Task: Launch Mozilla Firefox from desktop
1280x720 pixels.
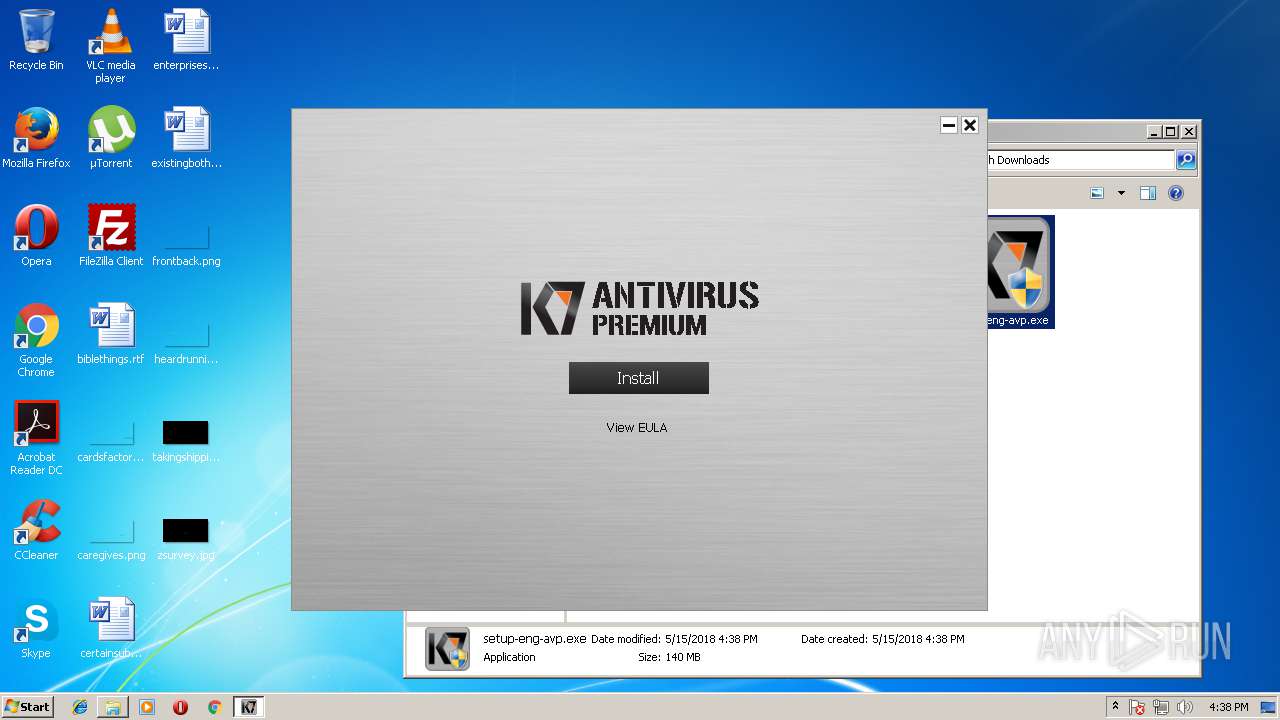Action: tap(36, 138)
